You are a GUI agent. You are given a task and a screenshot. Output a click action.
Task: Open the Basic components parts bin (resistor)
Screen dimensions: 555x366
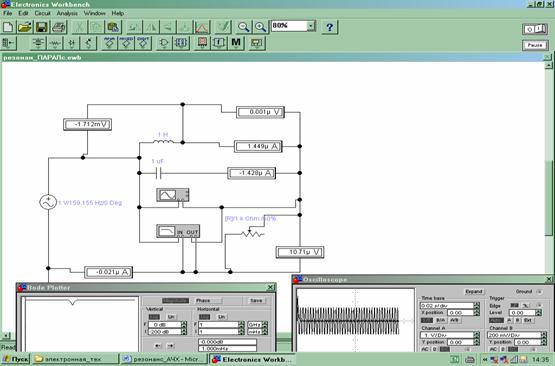(55, 43)
